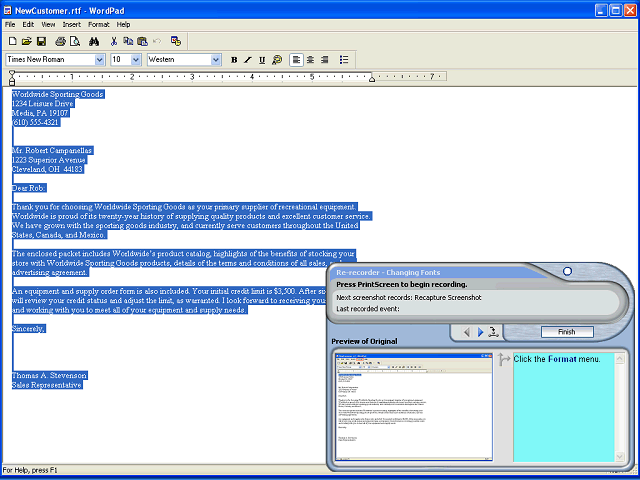Click the line 'Worldwide Sporting Goods' at top
640x480 pixels.
58,94
